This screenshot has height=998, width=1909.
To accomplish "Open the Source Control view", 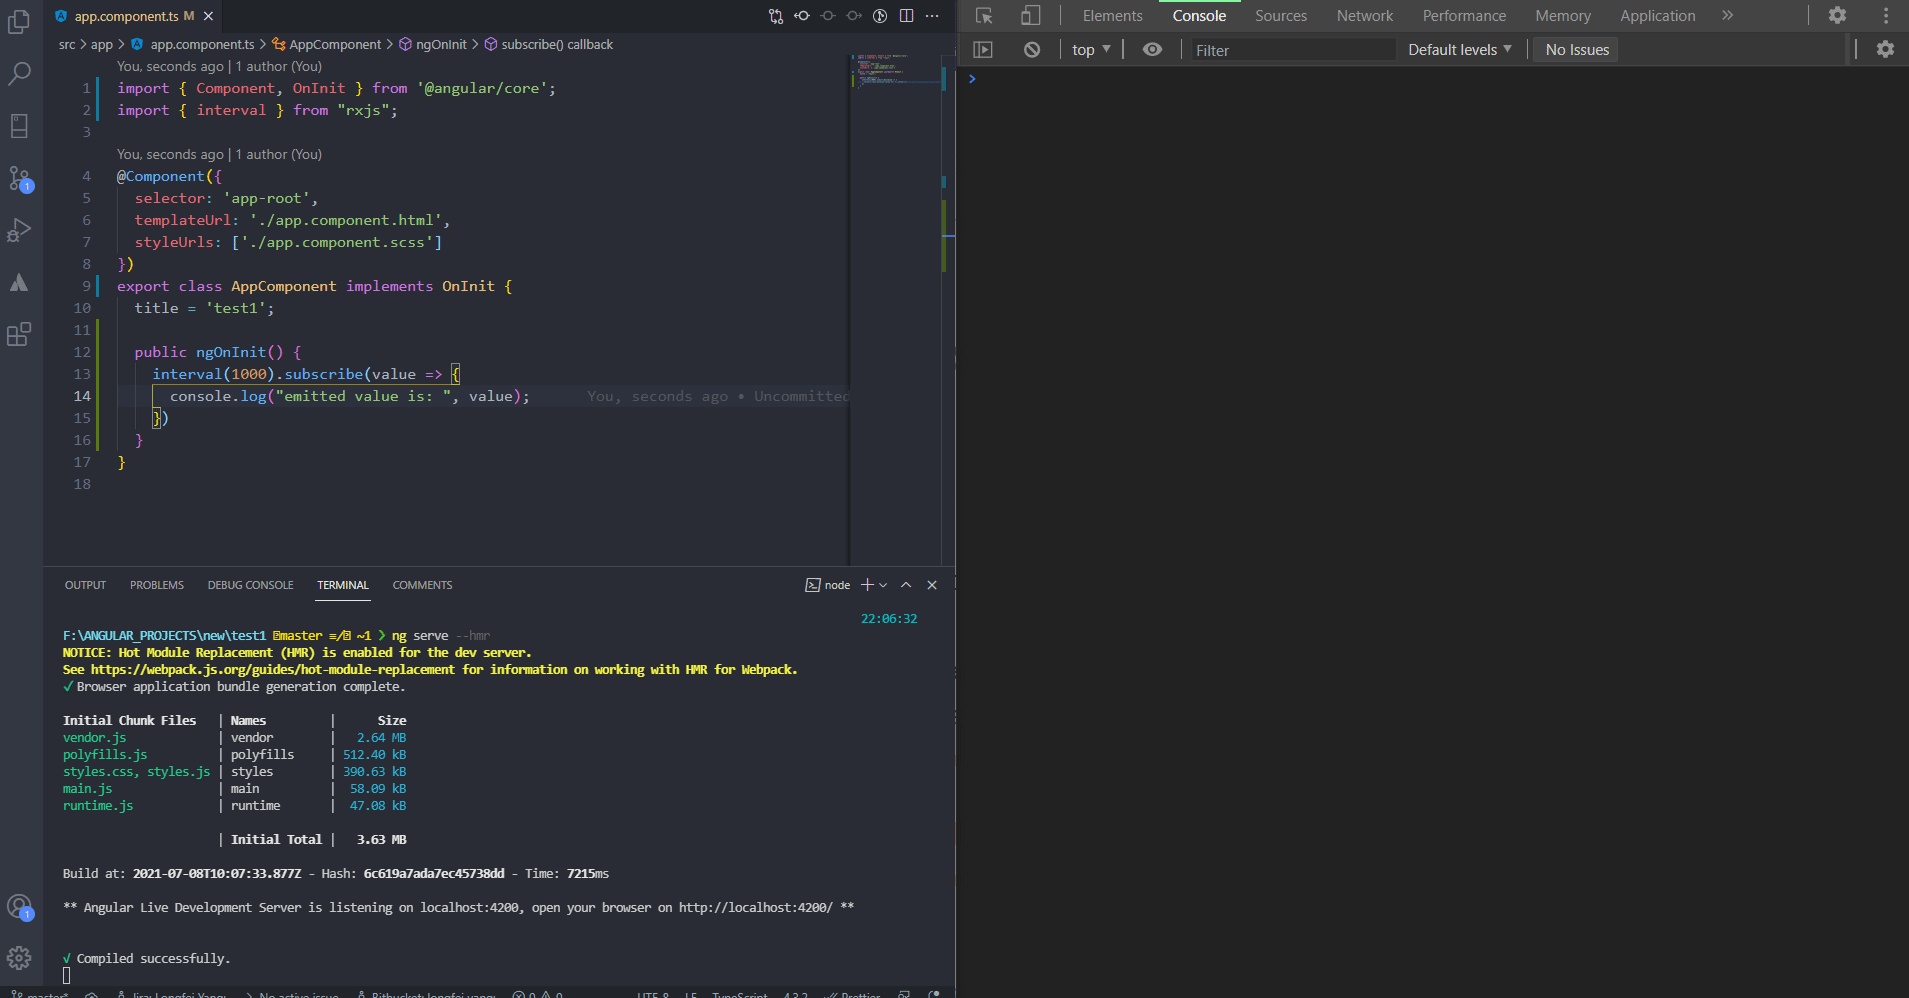I will click(20, 177).
